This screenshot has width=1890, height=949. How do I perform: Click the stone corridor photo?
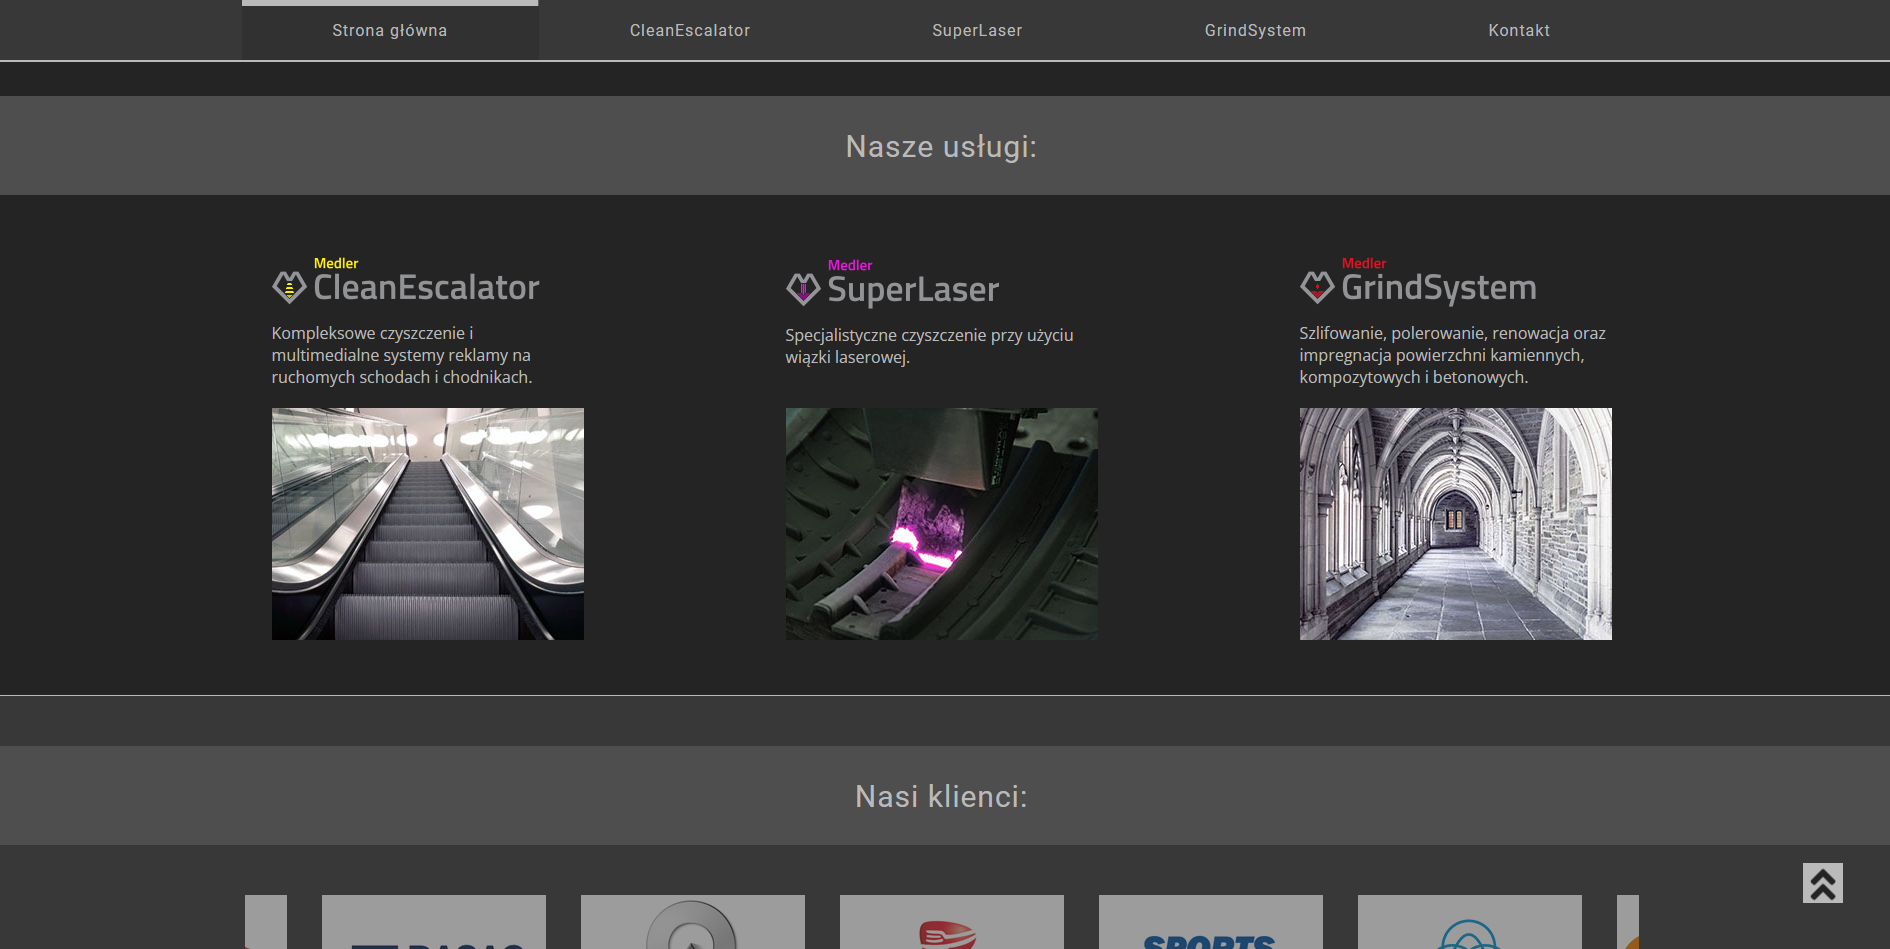[x=1455, y=523]
